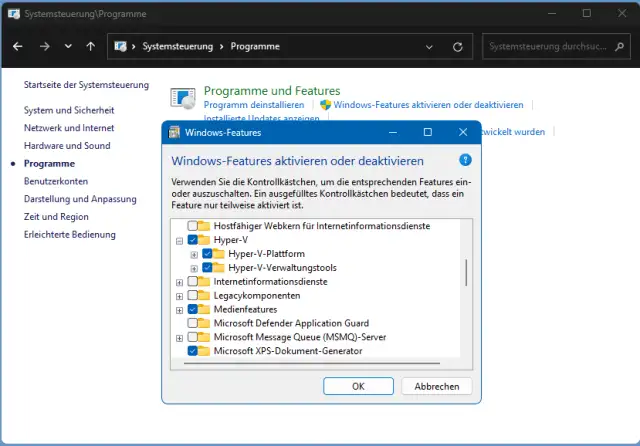Screen dimensions: 640x446
Task: Click the search magnifier icon
Action: pyautogui.click(x=619, y=47)
